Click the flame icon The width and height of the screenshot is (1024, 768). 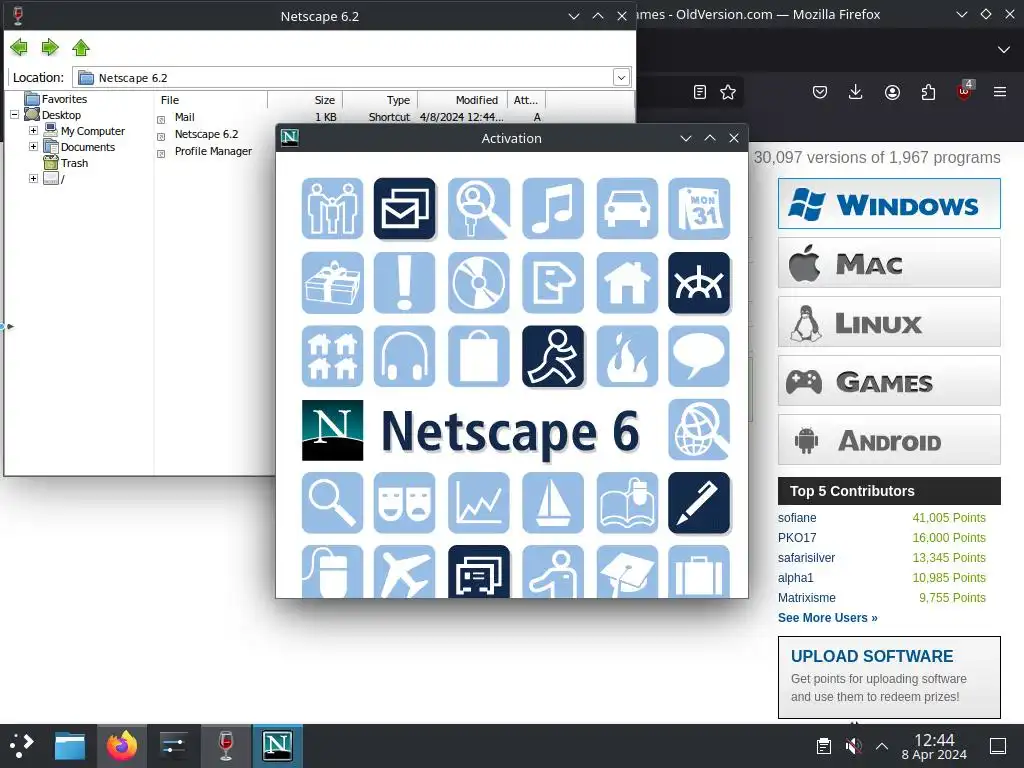(x=627, y=357)
